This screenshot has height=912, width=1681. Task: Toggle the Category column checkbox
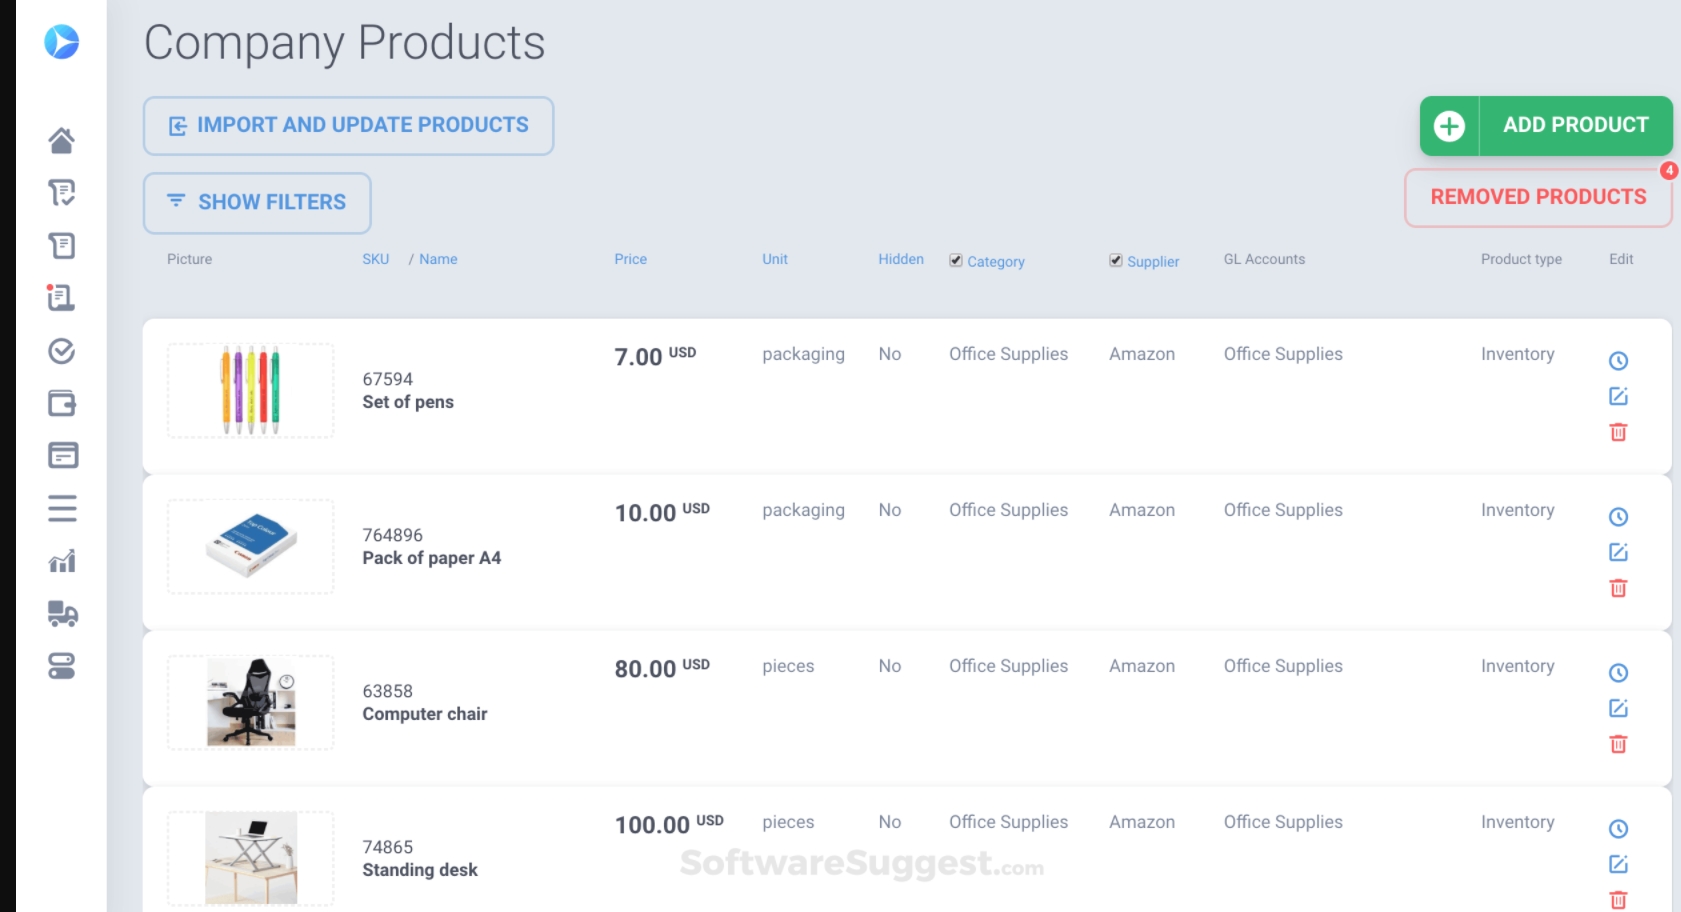coord(956,261)
